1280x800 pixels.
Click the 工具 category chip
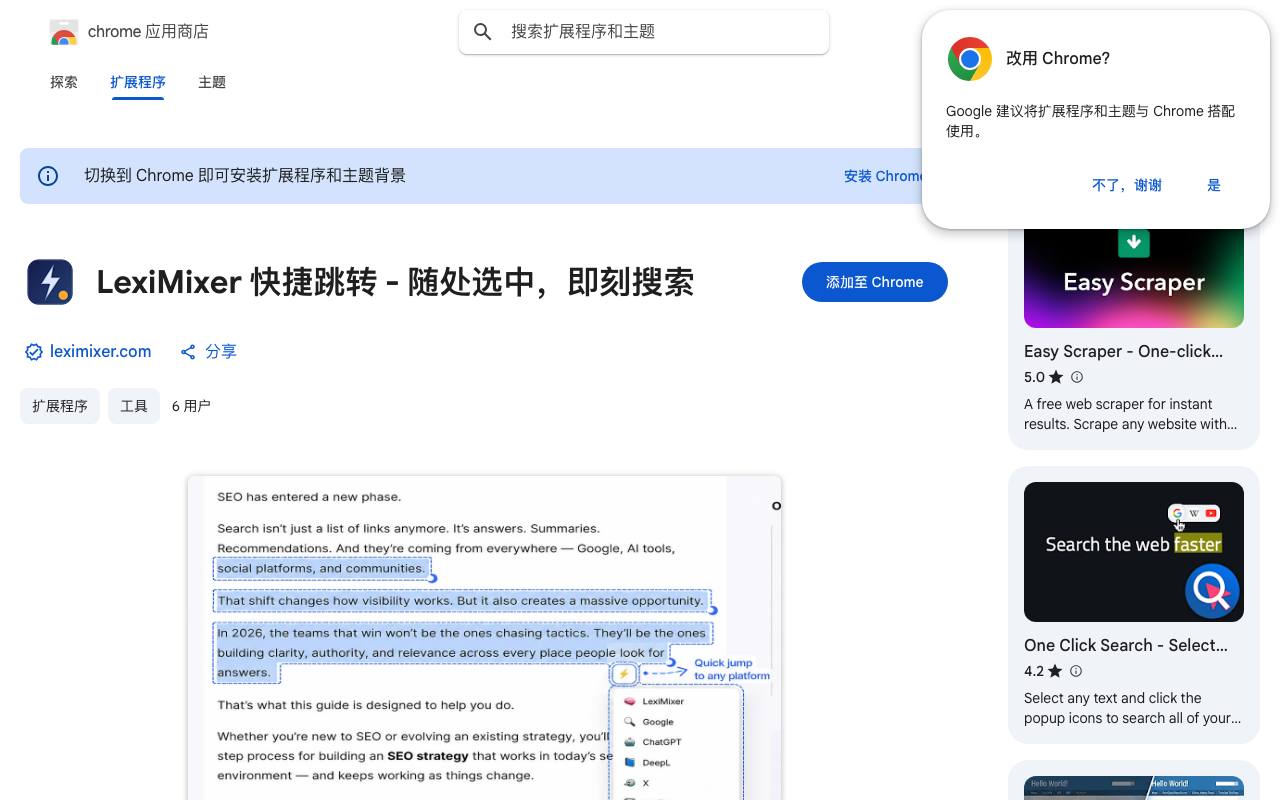tap(134, 406)
